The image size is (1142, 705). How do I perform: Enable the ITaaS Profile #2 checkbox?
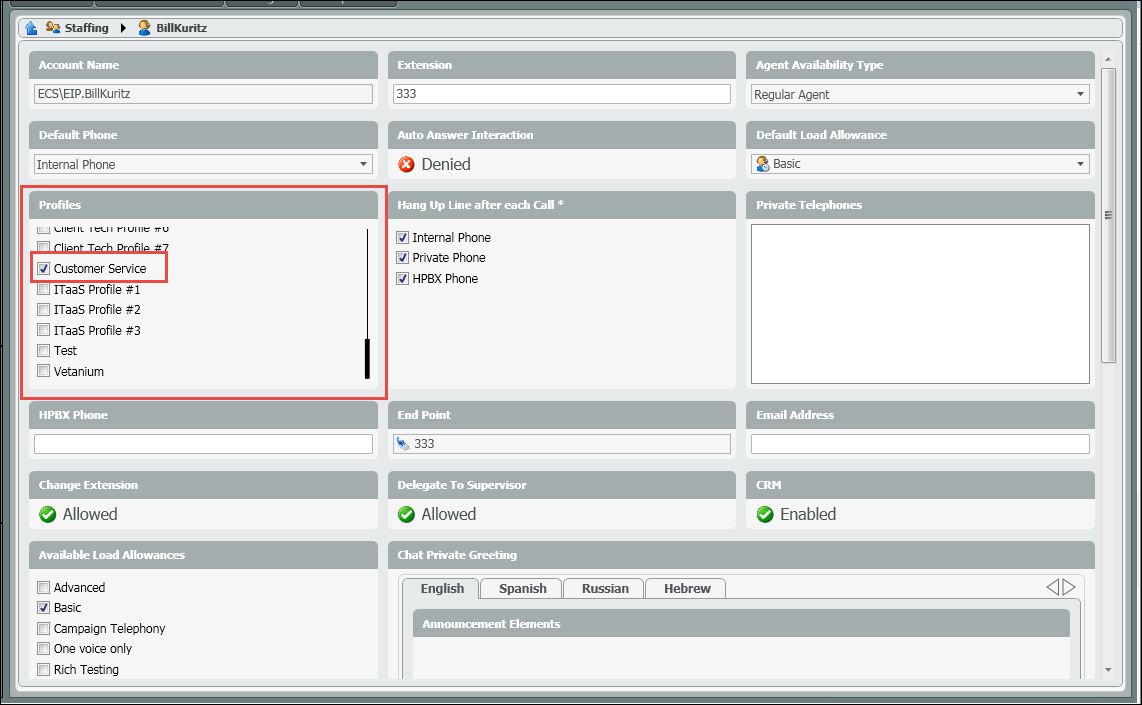(44, 310)
